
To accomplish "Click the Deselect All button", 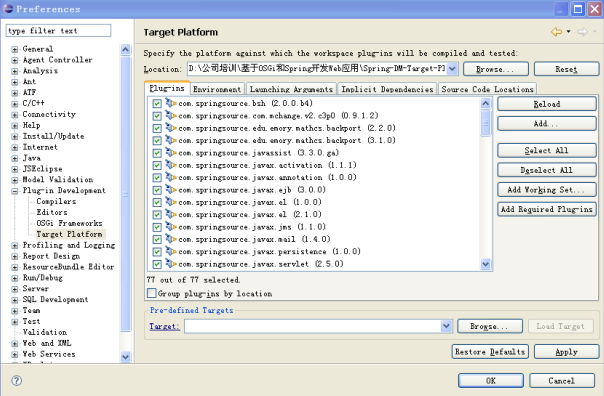I will 547,170.
